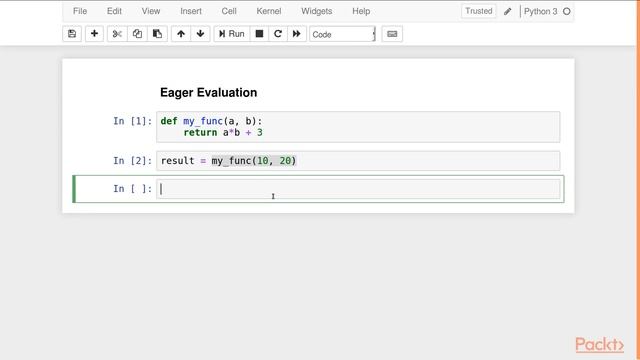Click the kernel idle circle indicator

pos(567,11)
